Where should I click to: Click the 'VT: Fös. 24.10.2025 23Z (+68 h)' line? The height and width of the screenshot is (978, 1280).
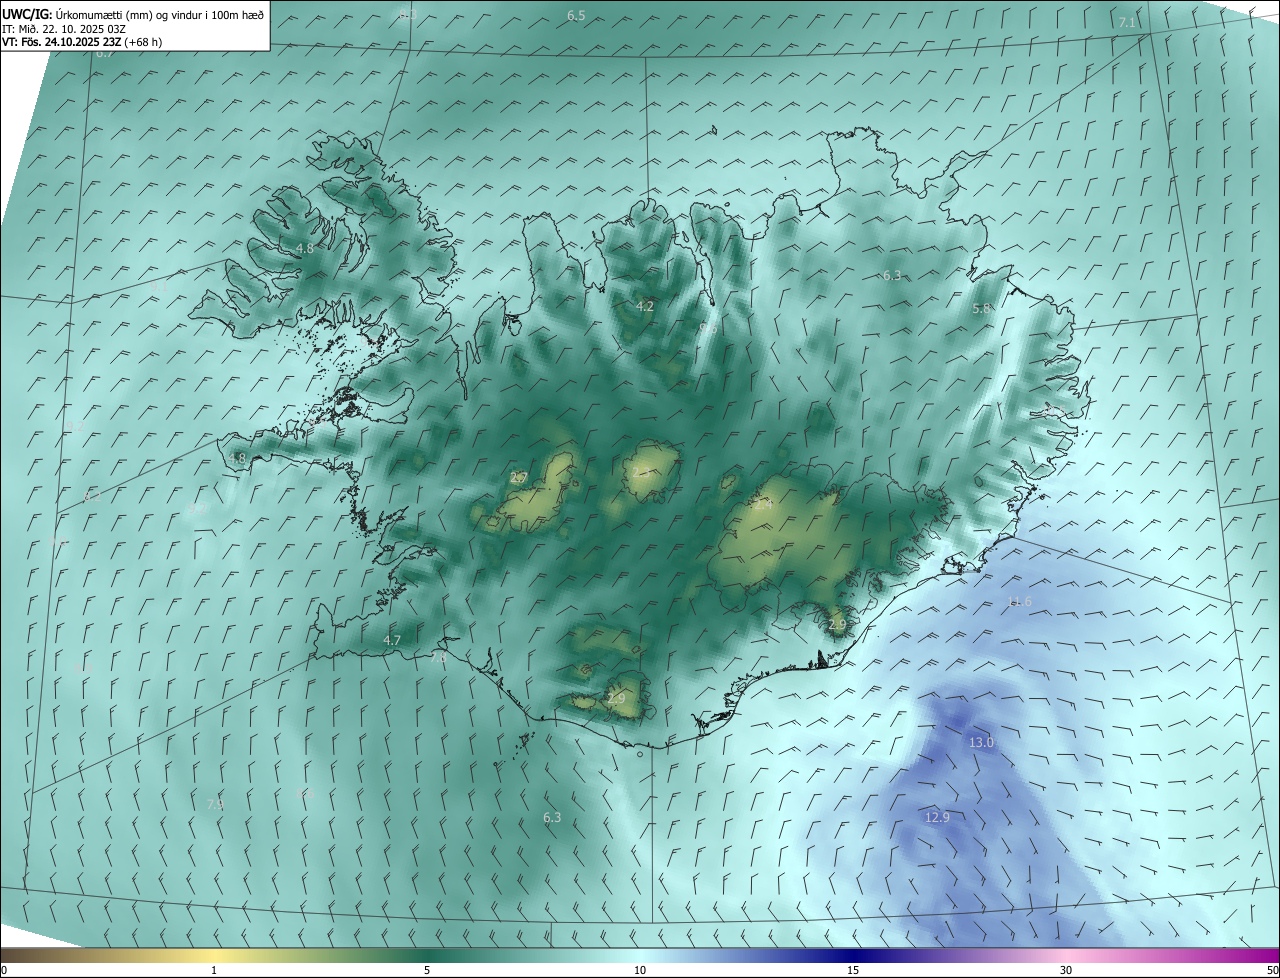point(82,41)
